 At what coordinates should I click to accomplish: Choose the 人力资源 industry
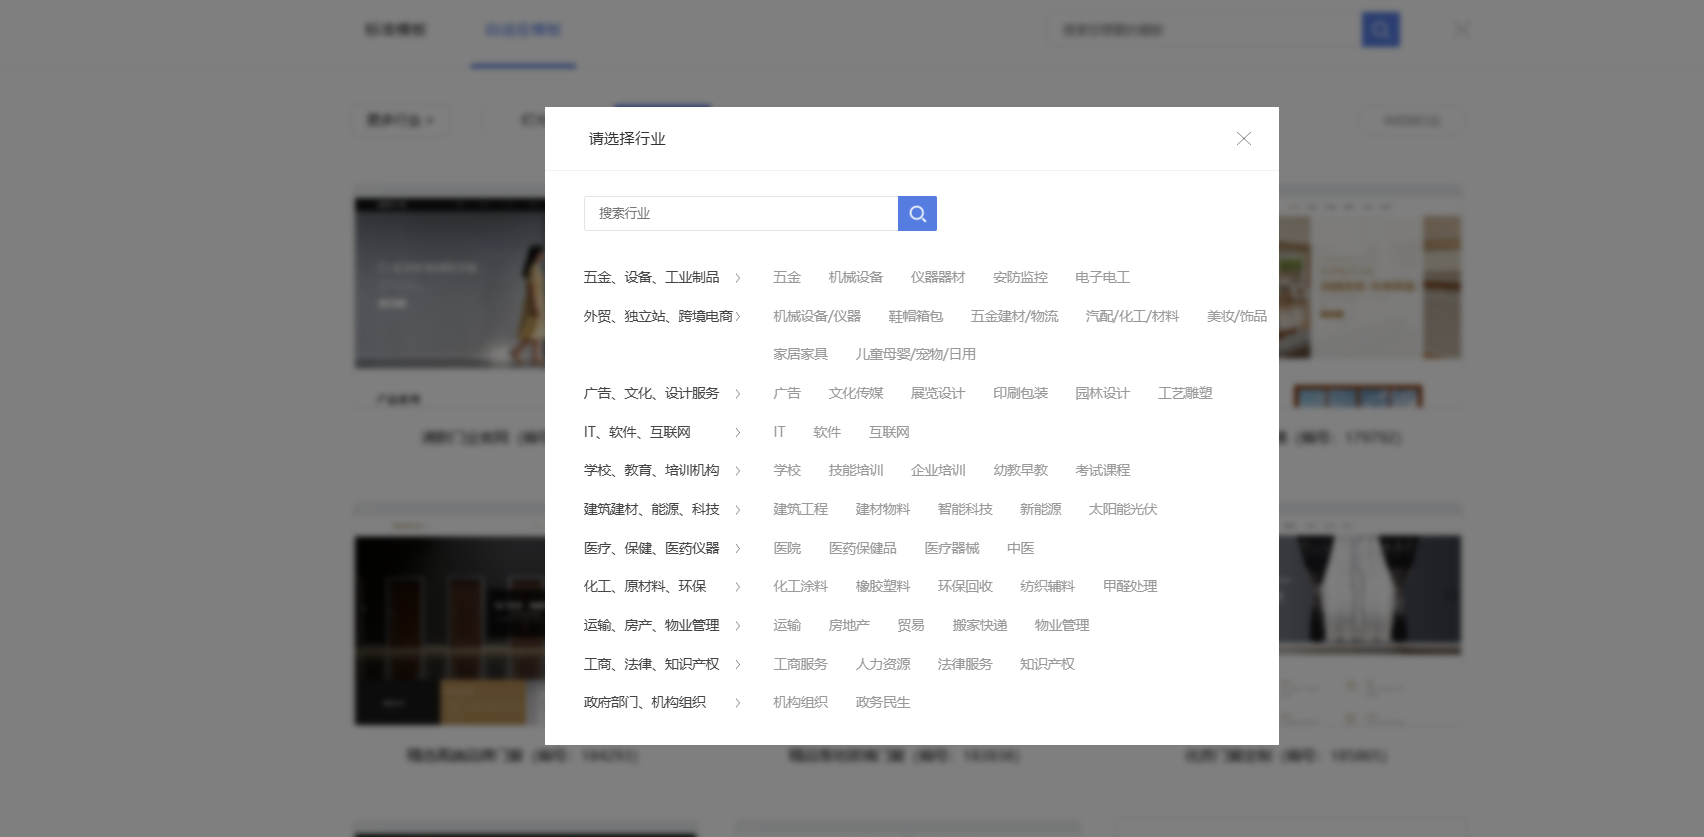(883, 664)
